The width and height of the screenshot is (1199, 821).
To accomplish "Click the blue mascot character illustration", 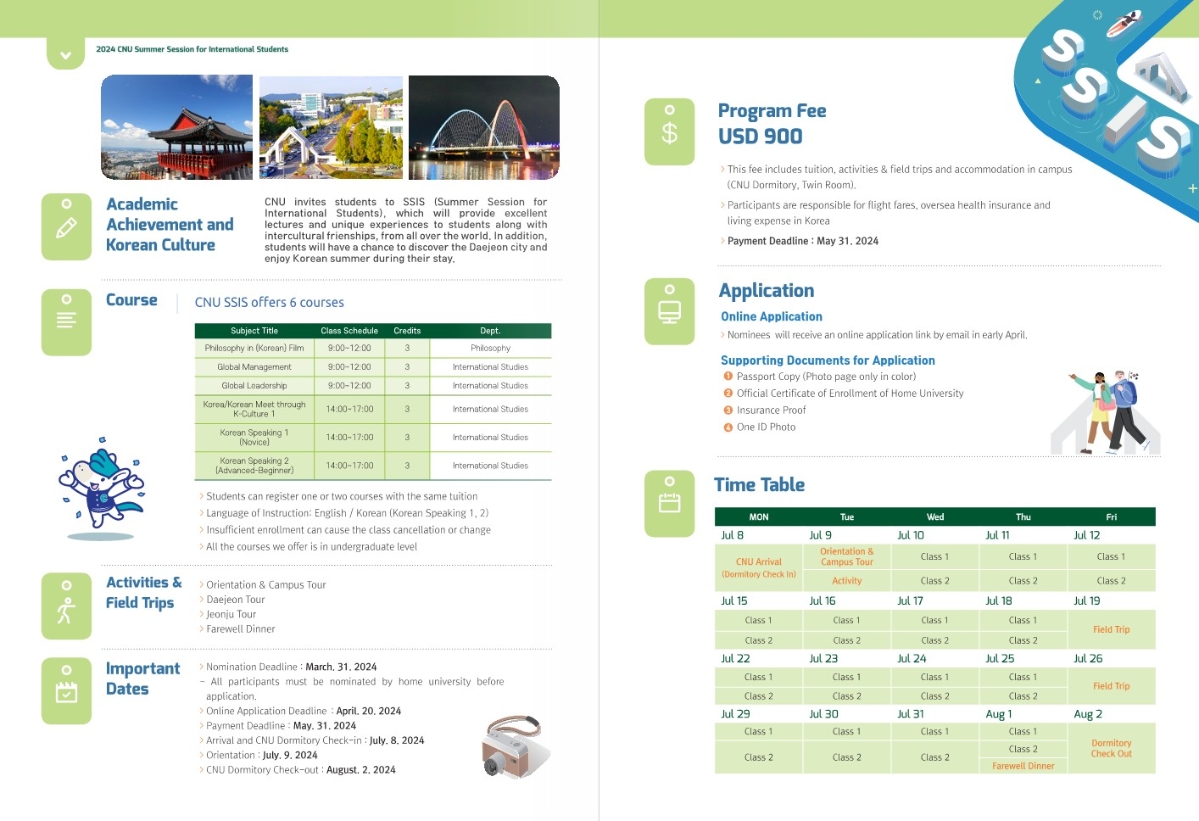I will (x=101, y=488).
